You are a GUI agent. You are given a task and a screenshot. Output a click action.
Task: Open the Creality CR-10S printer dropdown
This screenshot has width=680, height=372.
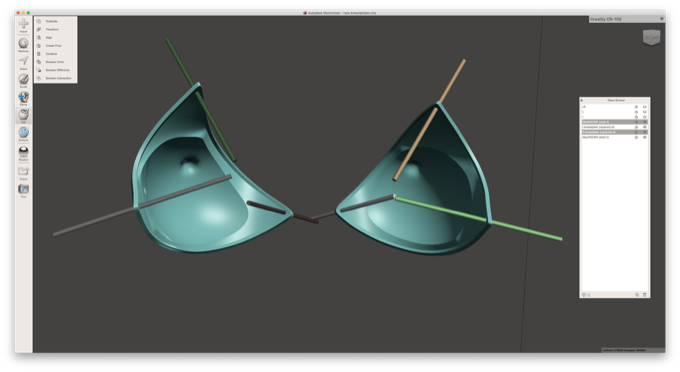coord(626,19)
